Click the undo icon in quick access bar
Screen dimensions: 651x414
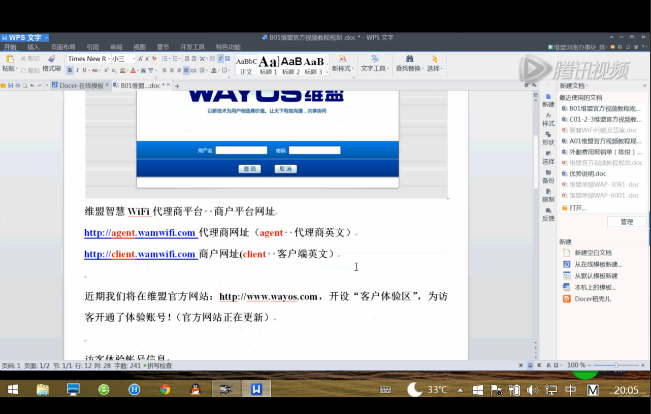(x=32, y=86)
